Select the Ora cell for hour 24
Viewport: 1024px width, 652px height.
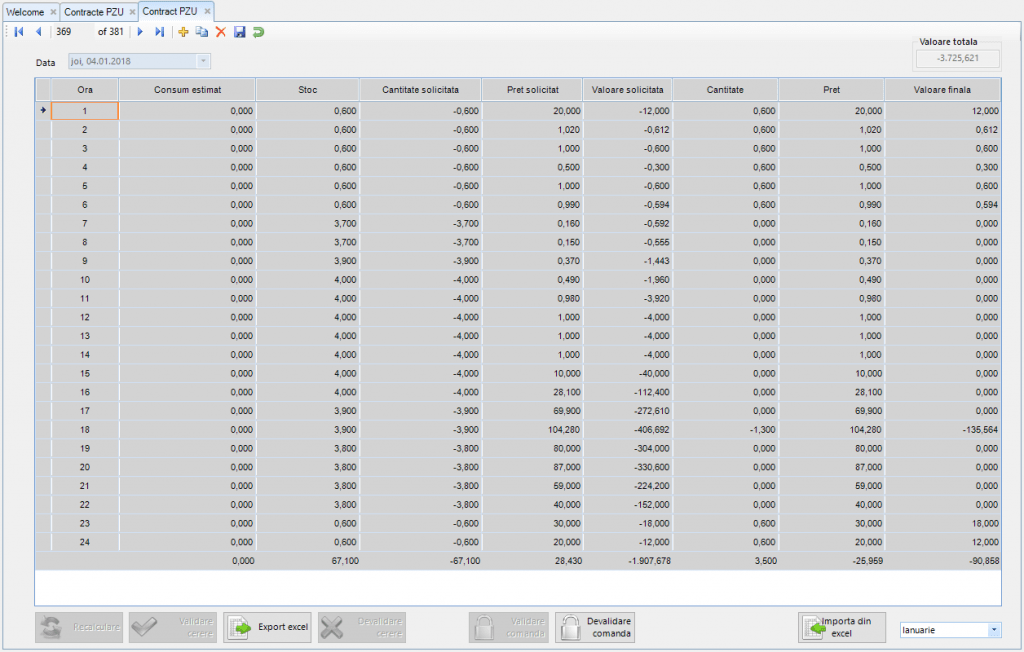coord(85,542)
